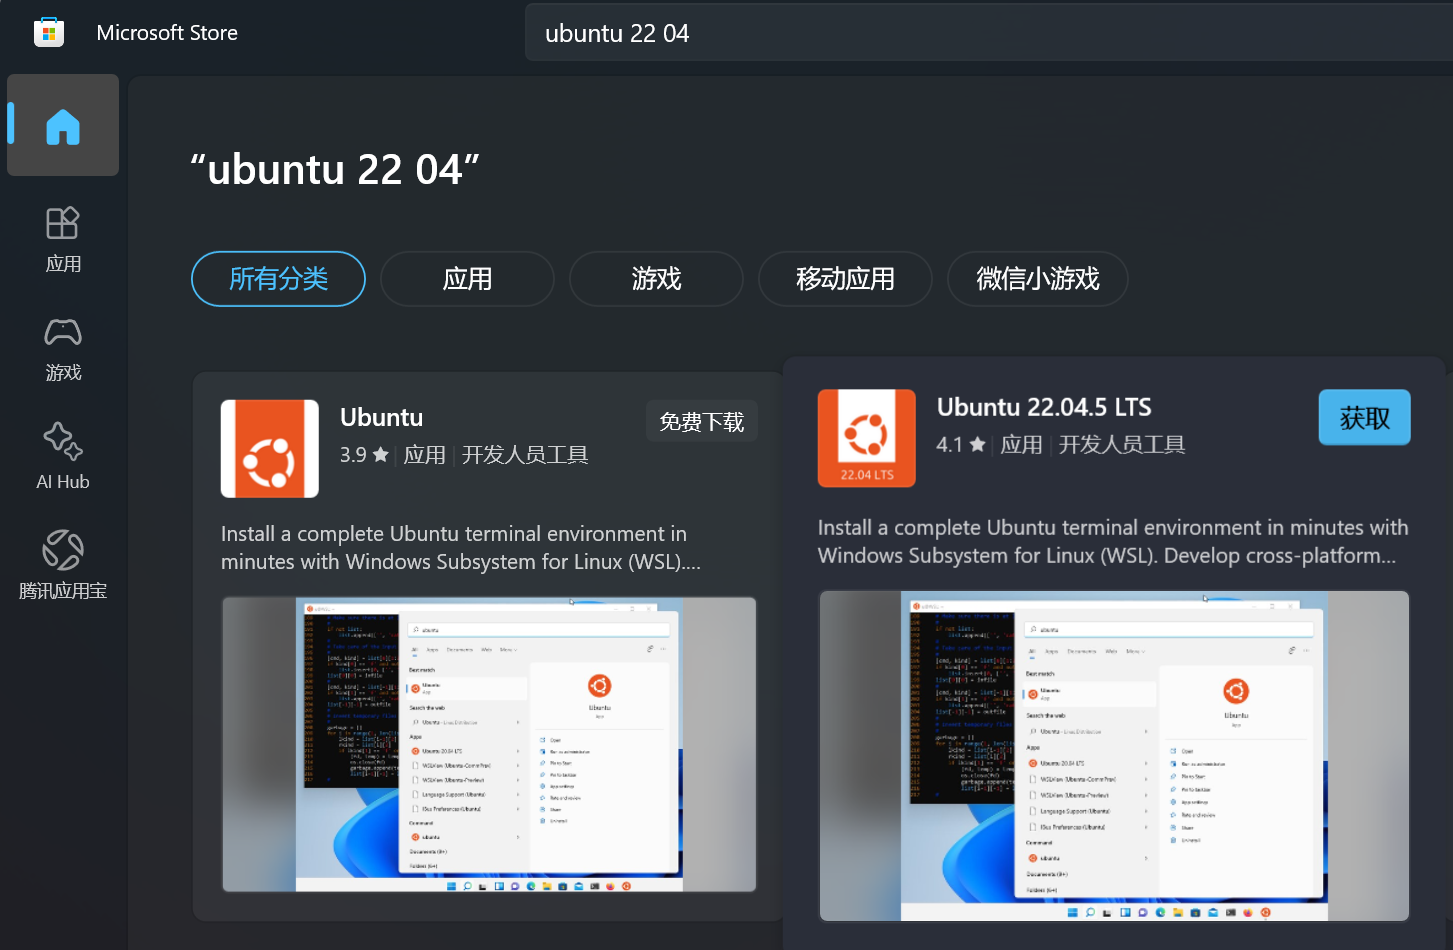Click the 4.1 star rating of Ubuntu 22.04.5
This screenshot has width=1453, height=950.
(961, 445)
